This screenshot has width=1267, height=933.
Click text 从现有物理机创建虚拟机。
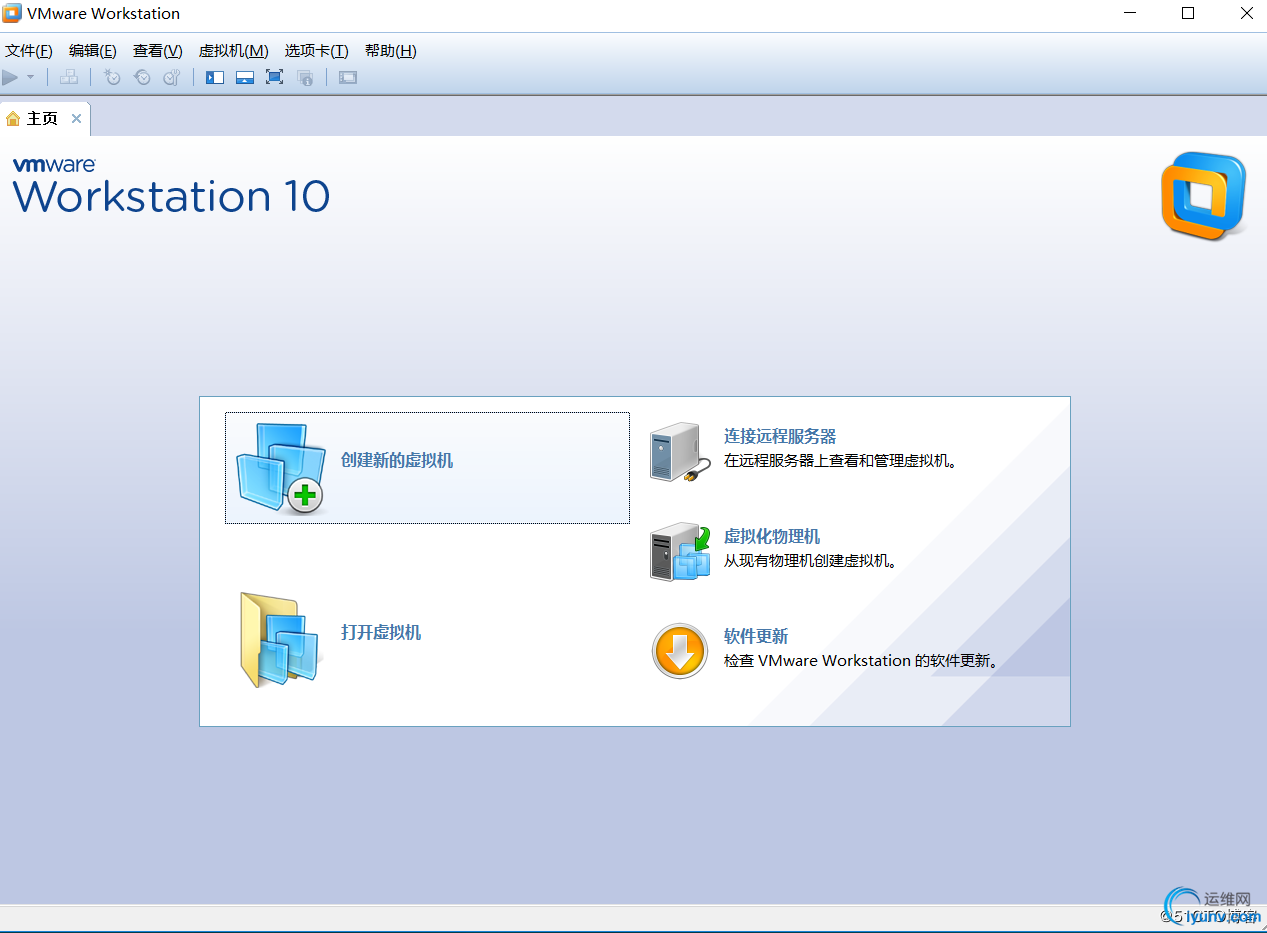[810, 561]
